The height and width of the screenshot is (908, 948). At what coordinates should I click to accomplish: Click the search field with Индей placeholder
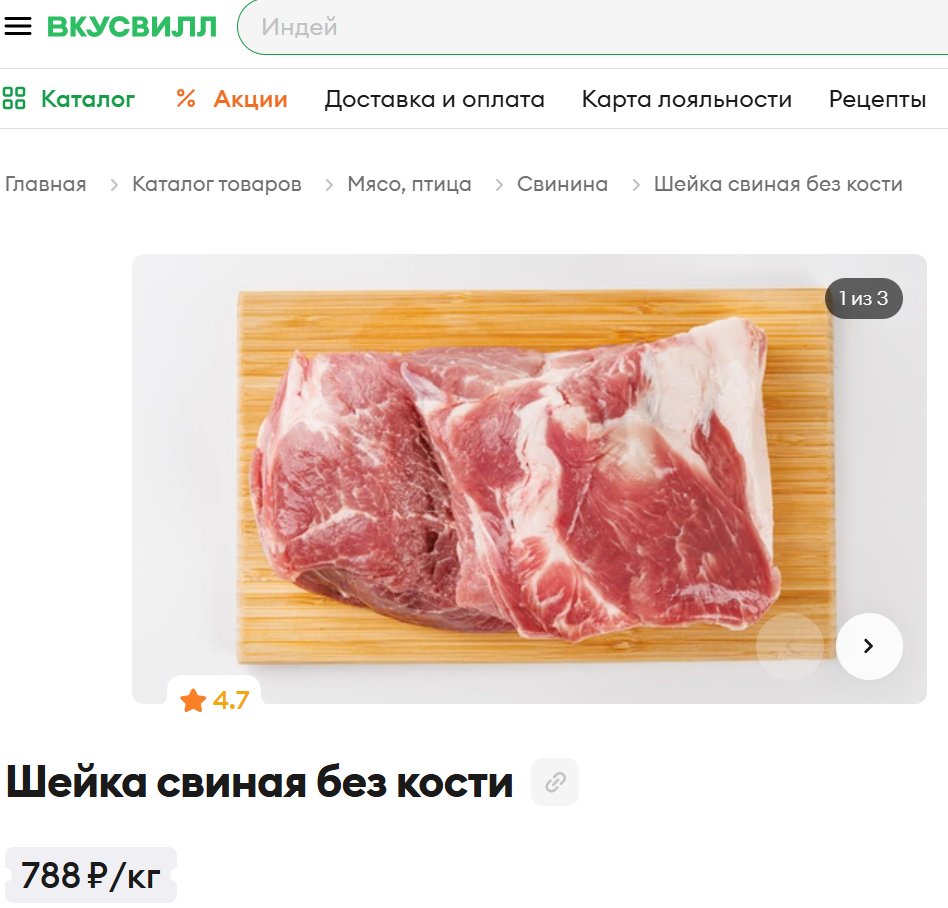click(592, 27)
